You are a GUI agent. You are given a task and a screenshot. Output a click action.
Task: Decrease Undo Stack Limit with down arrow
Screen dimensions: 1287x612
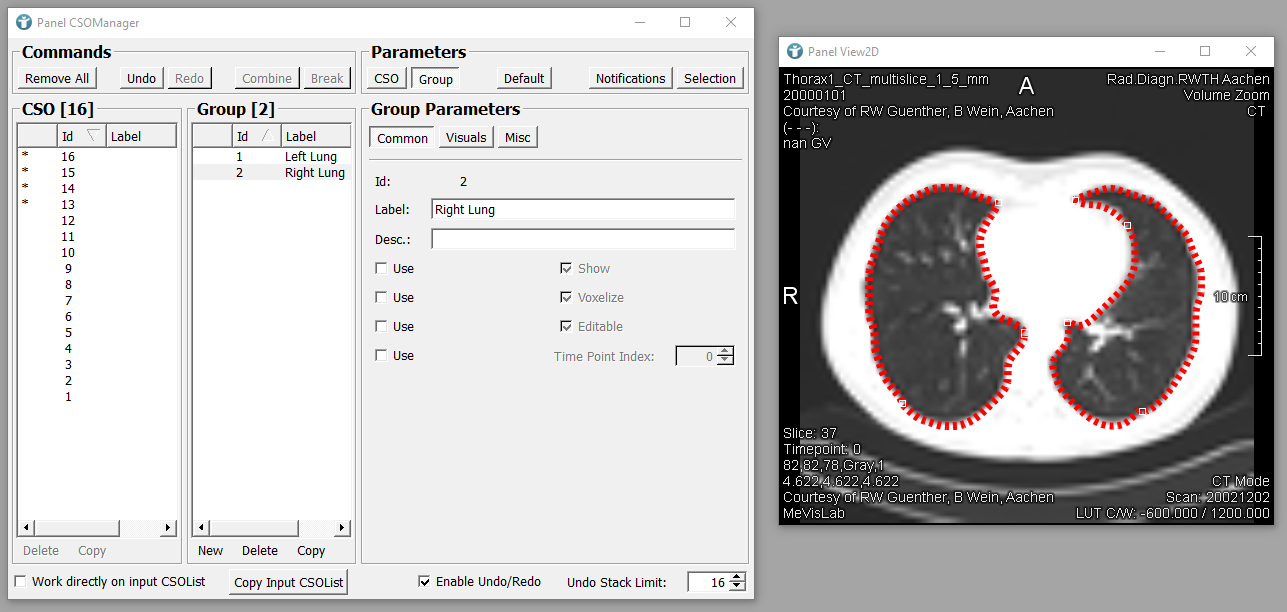(x=738, y=587)
